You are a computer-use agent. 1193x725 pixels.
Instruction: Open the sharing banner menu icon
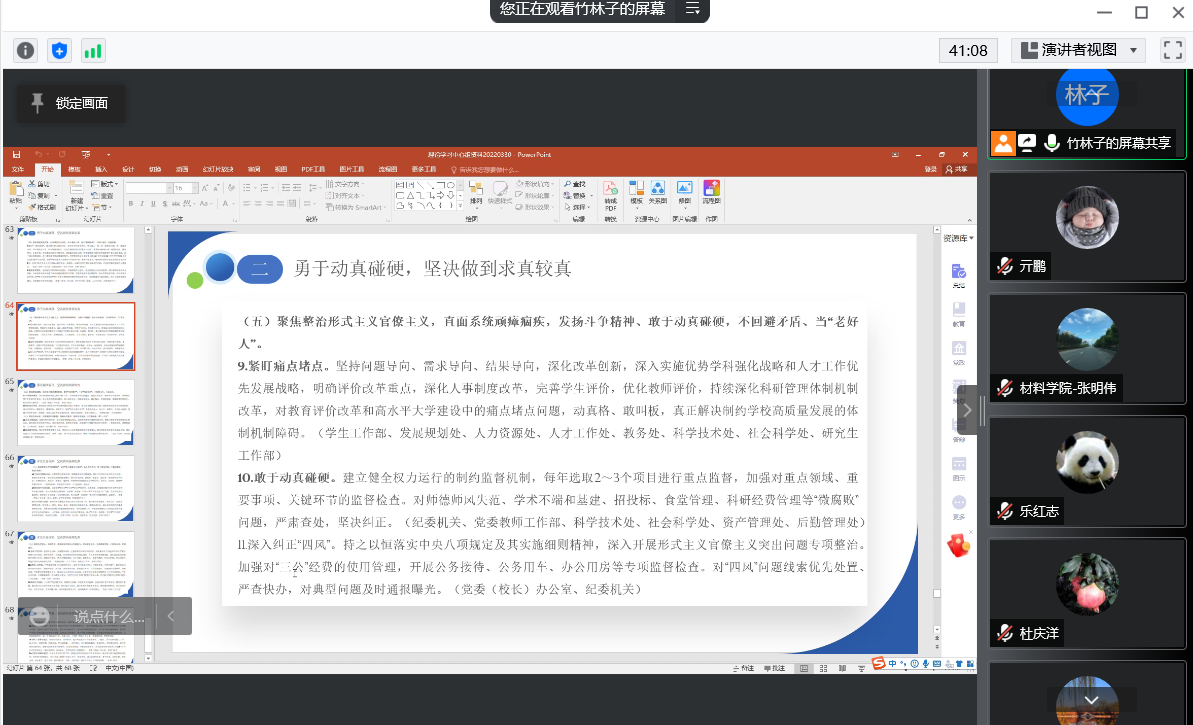(x=692, y=9)
